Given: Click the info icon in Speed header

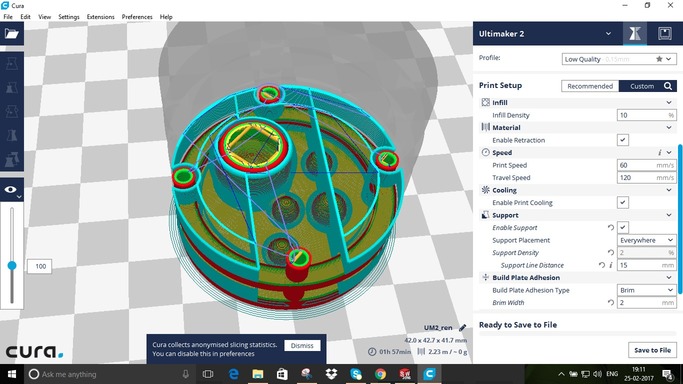Looking at the screenshot, I should (659, 153).
